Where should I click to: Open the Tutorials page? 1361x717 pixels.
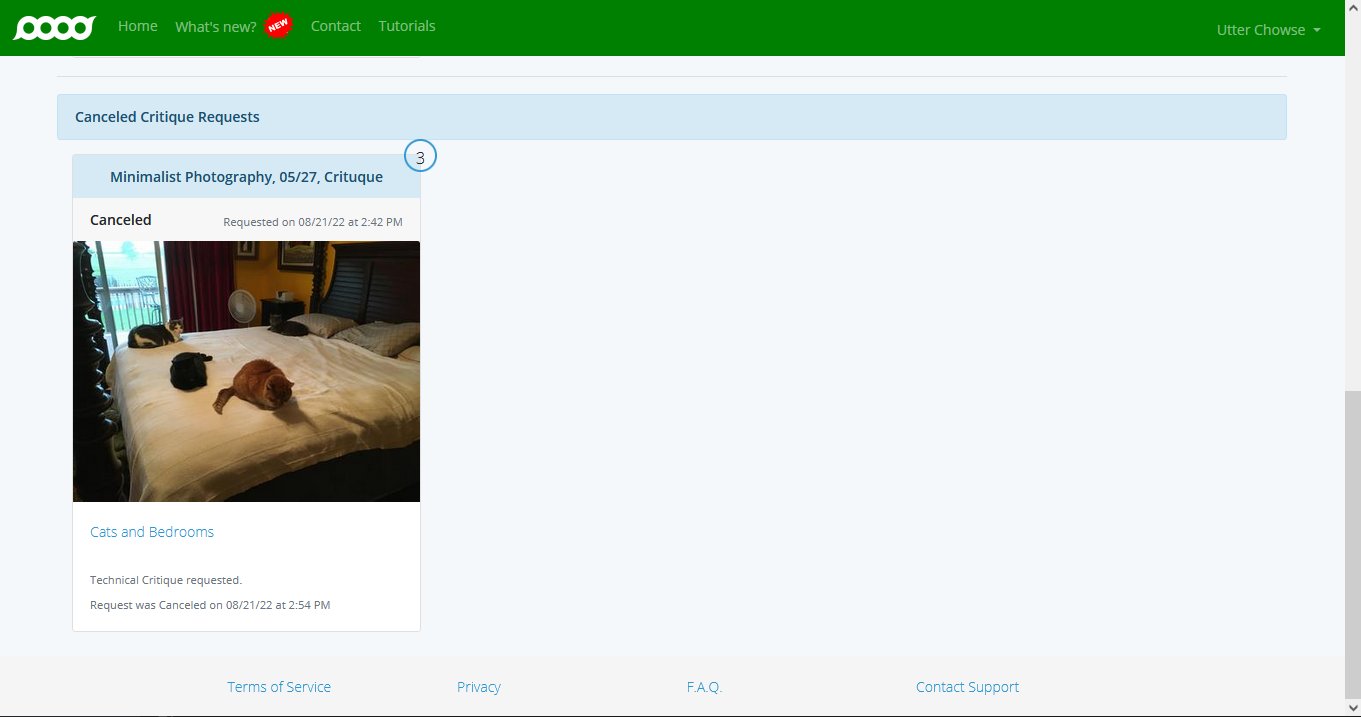(x=407, y=26)
